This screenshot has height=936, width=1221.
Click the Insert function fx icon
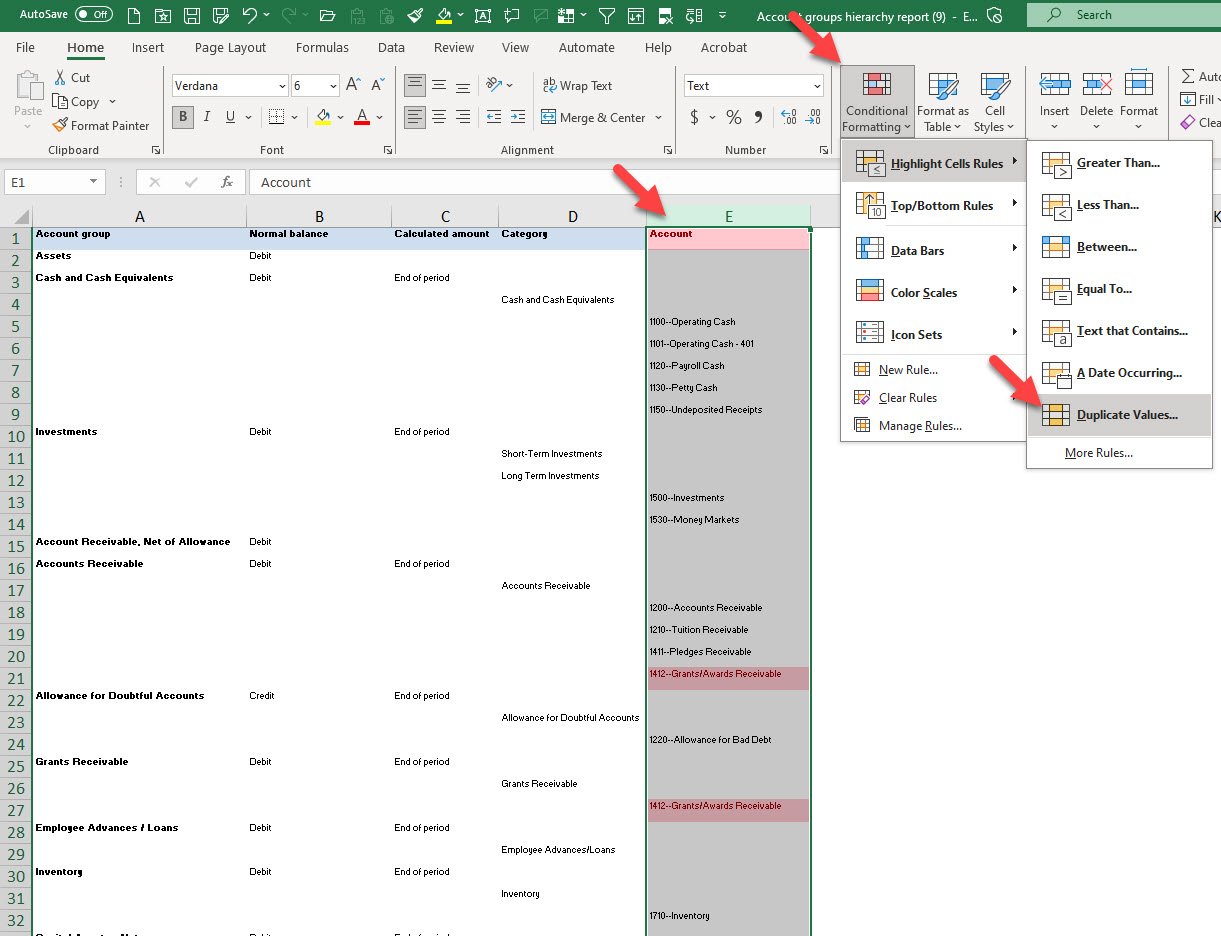pos(227,182)
